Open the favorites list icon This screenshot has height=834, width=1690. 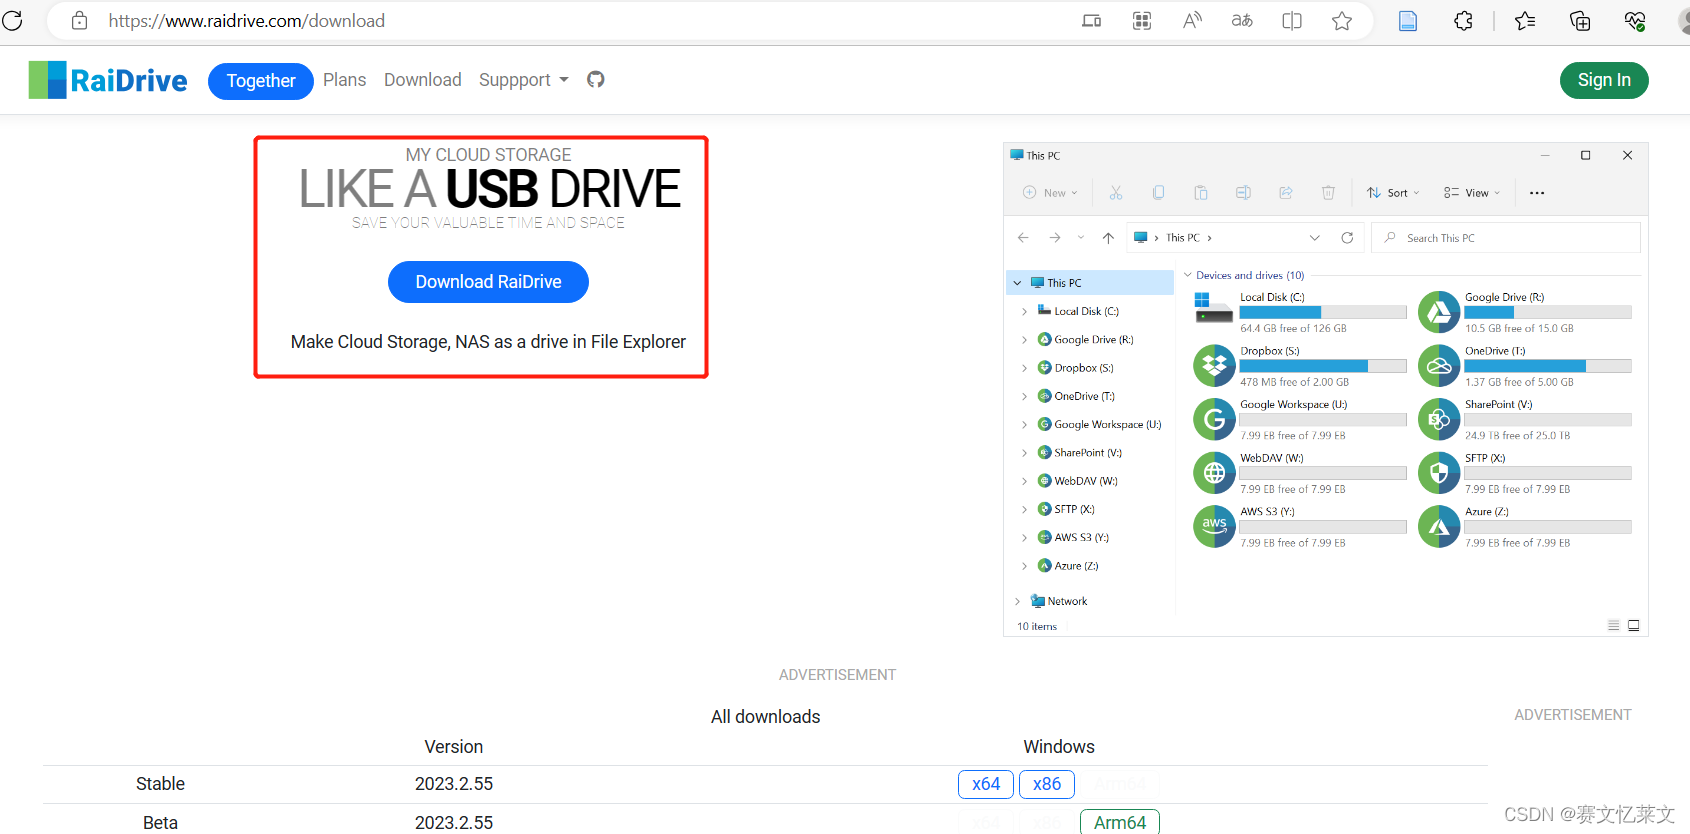tap(1525, 20)
